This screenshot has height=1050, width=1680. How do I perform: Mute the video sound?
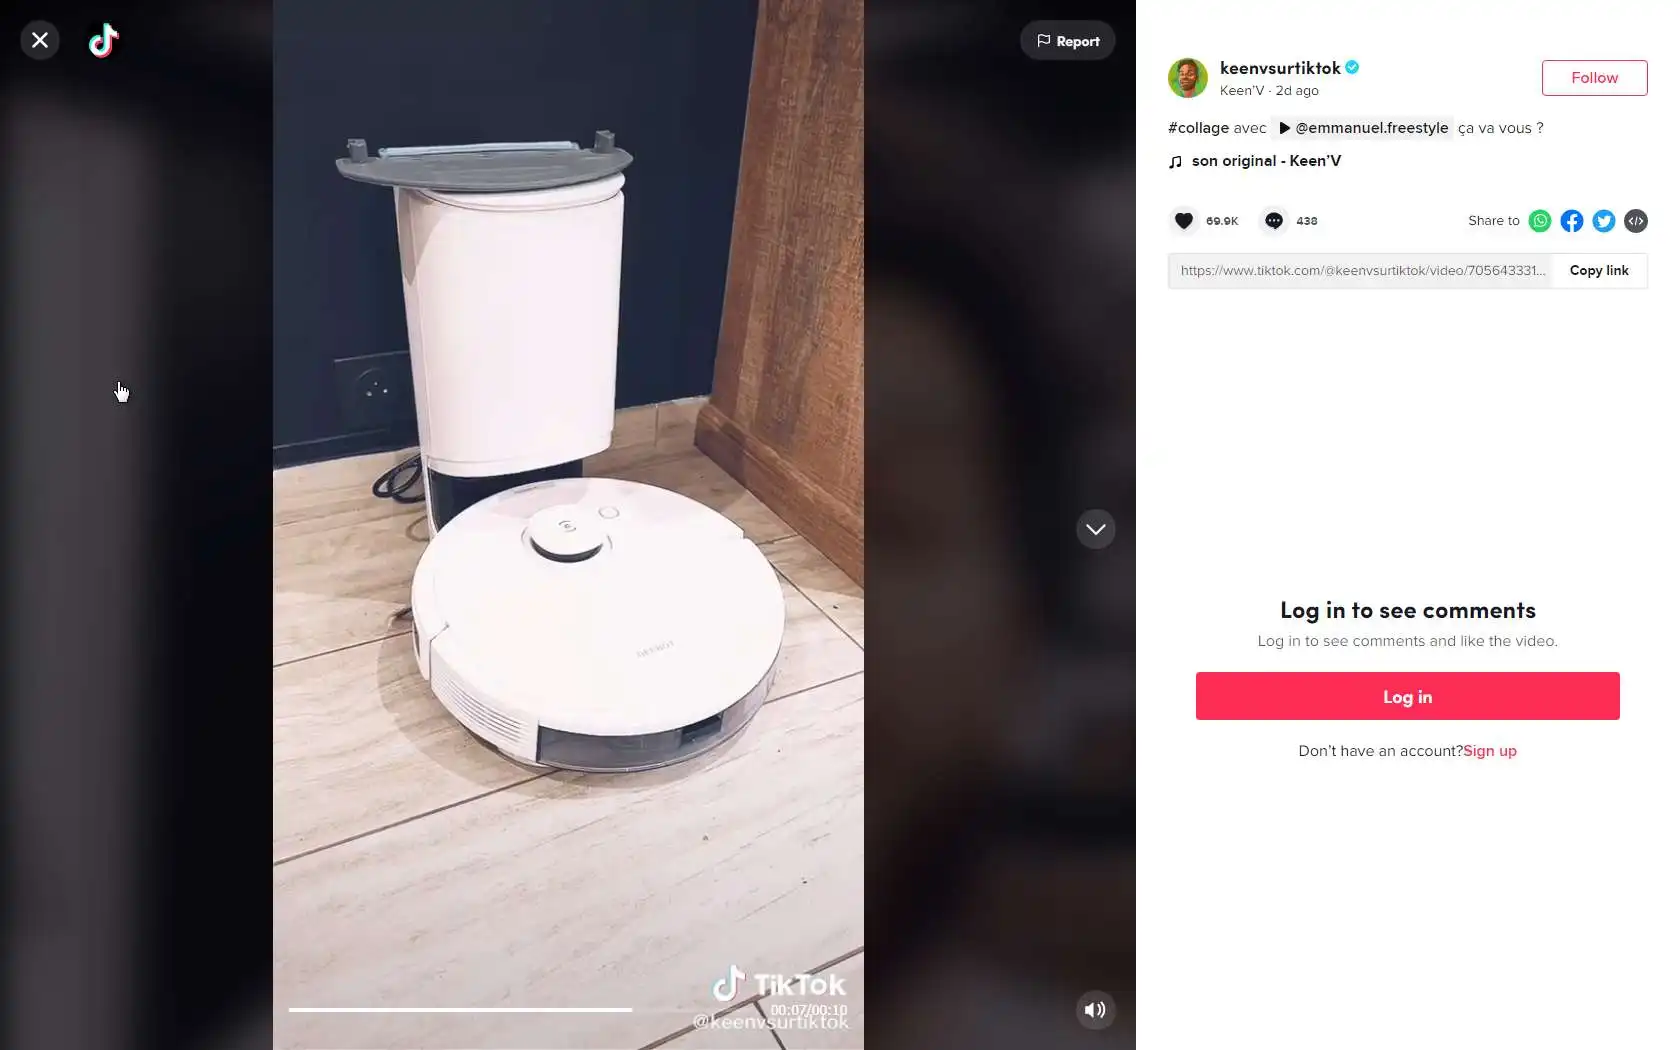click(1096, 1010)
